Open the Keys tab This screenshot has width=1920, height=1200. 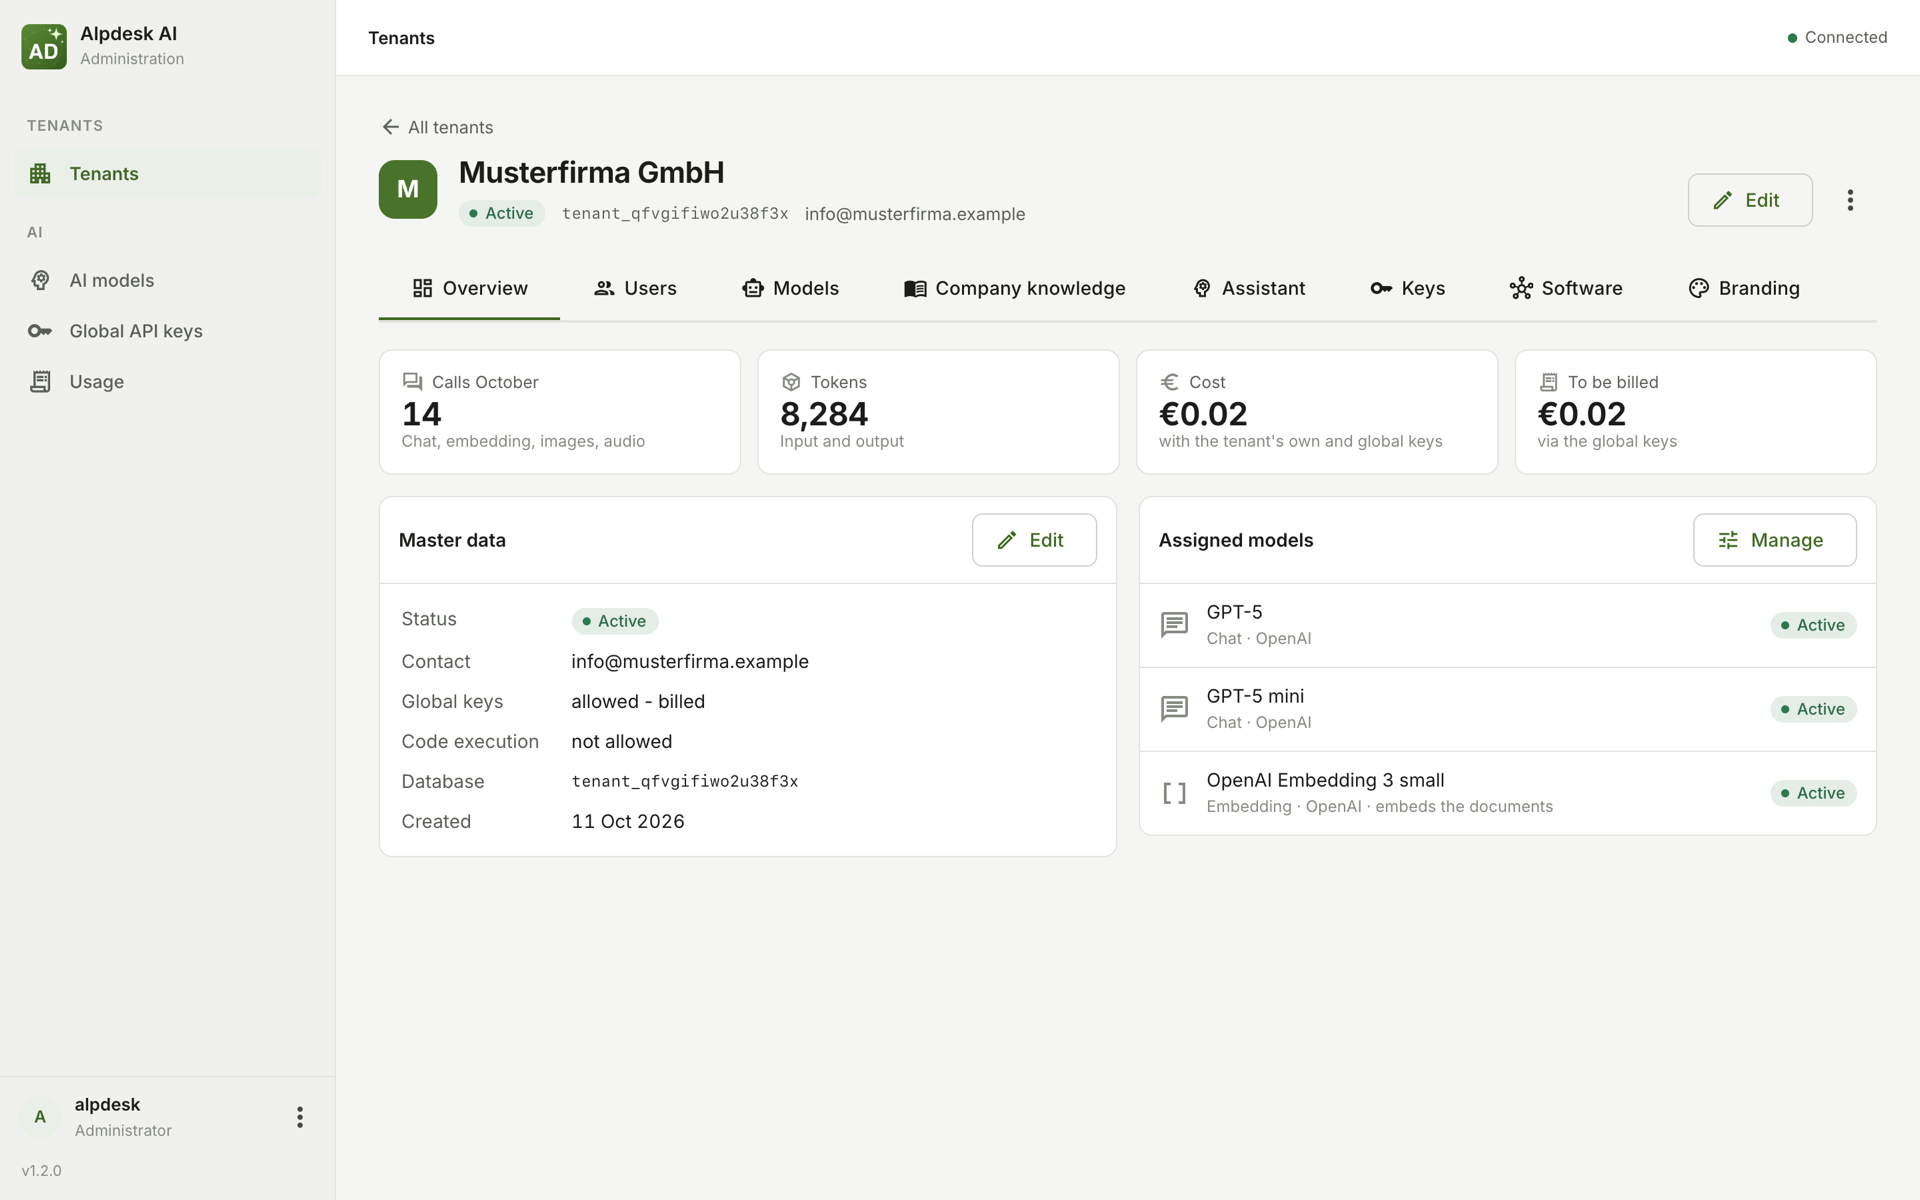pyautogui.click(x=1408, y=289)
